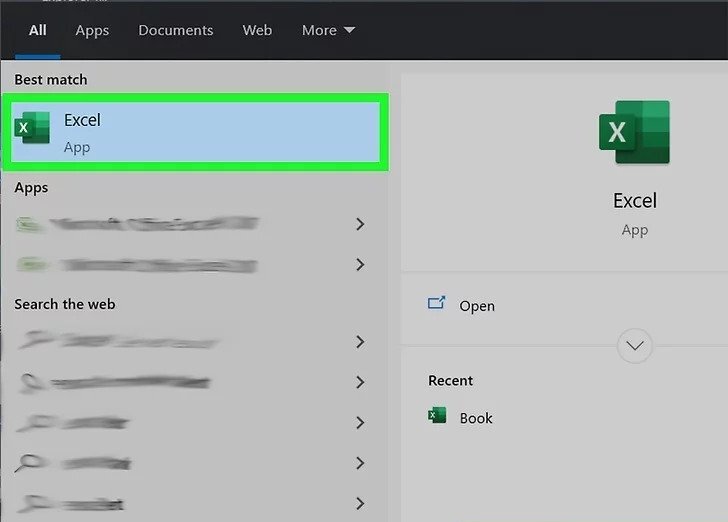Click the Search the web heading

[x=65, y=304]
